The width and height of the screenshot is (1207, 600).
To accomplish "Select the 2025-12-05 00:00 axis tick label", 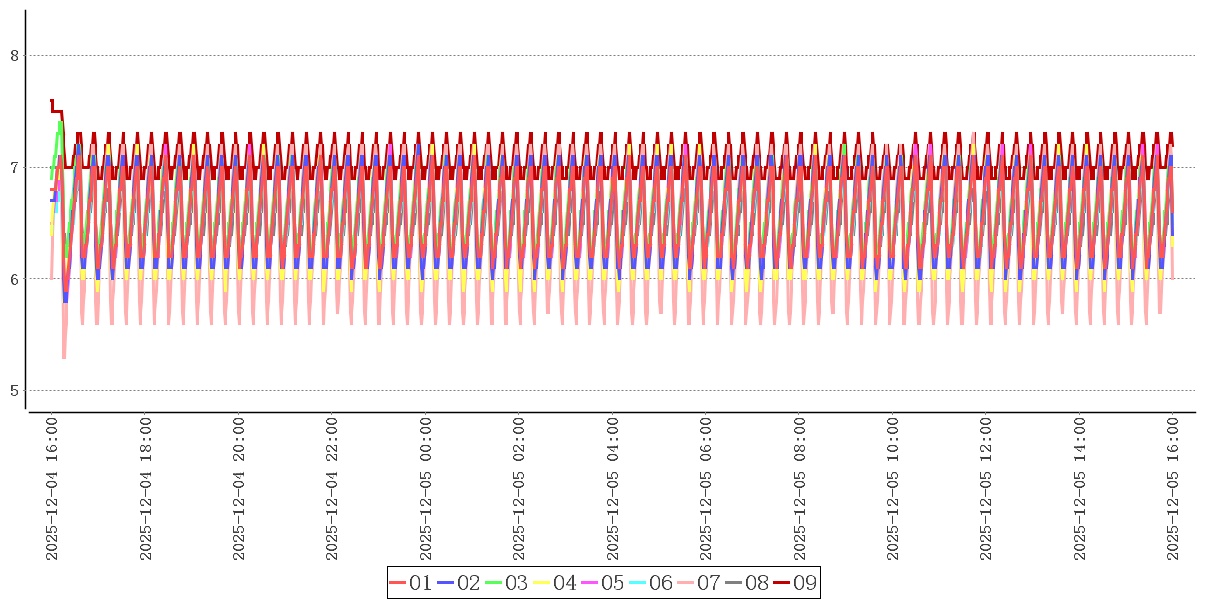I will tap(426, 489).
